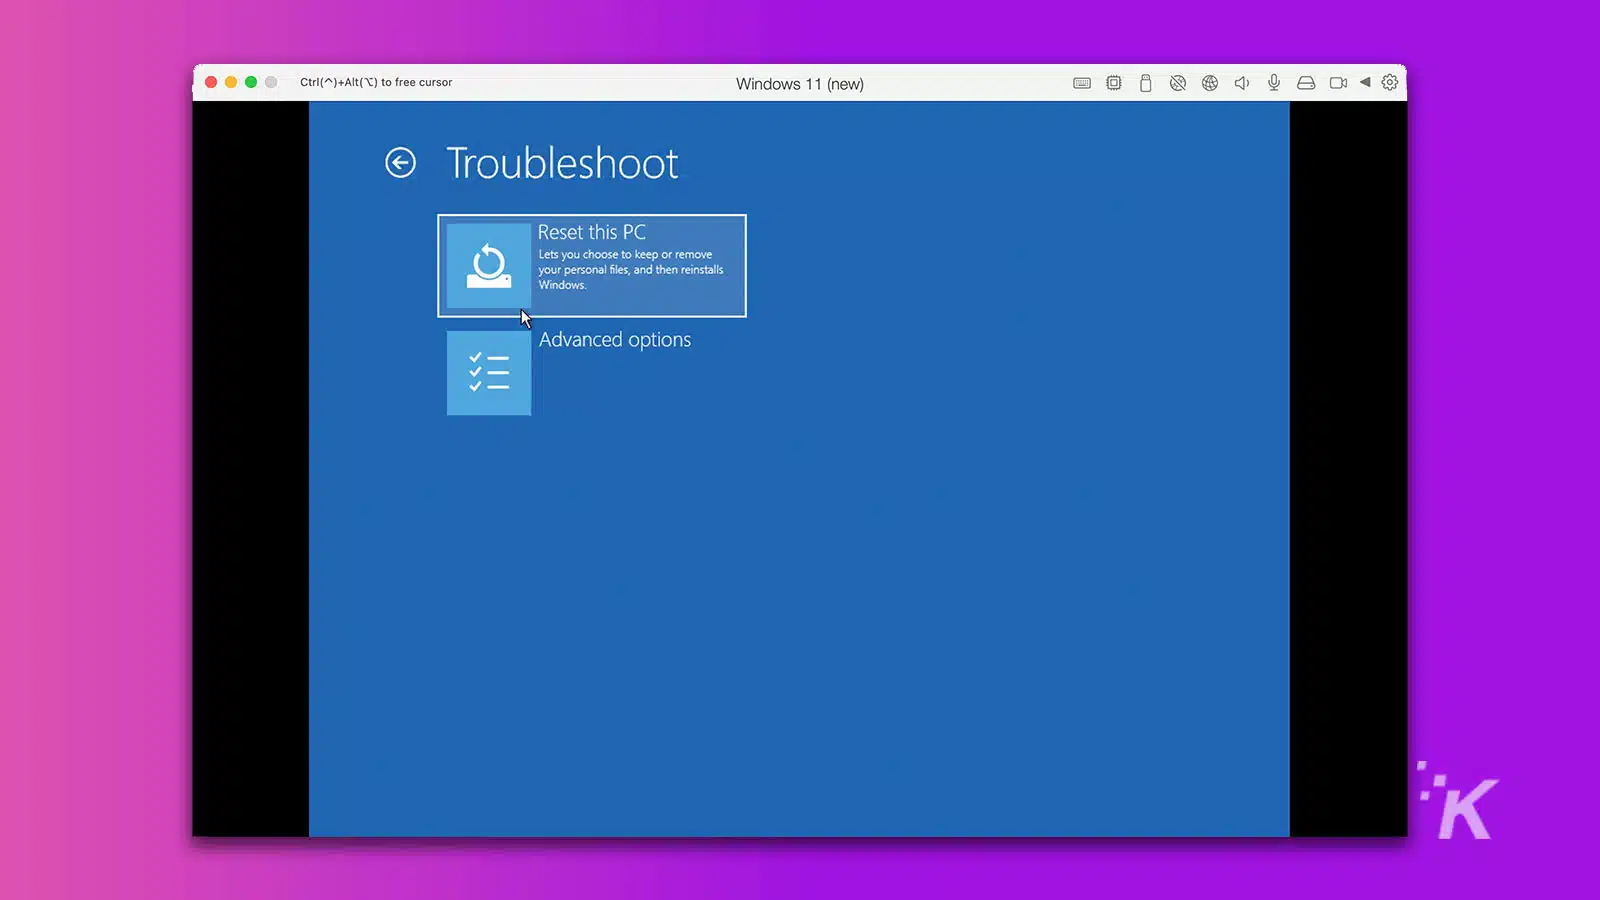Click the Advanced options checklist icon
This screenshot has width=1600, height=900.
(x=488, y=372)
